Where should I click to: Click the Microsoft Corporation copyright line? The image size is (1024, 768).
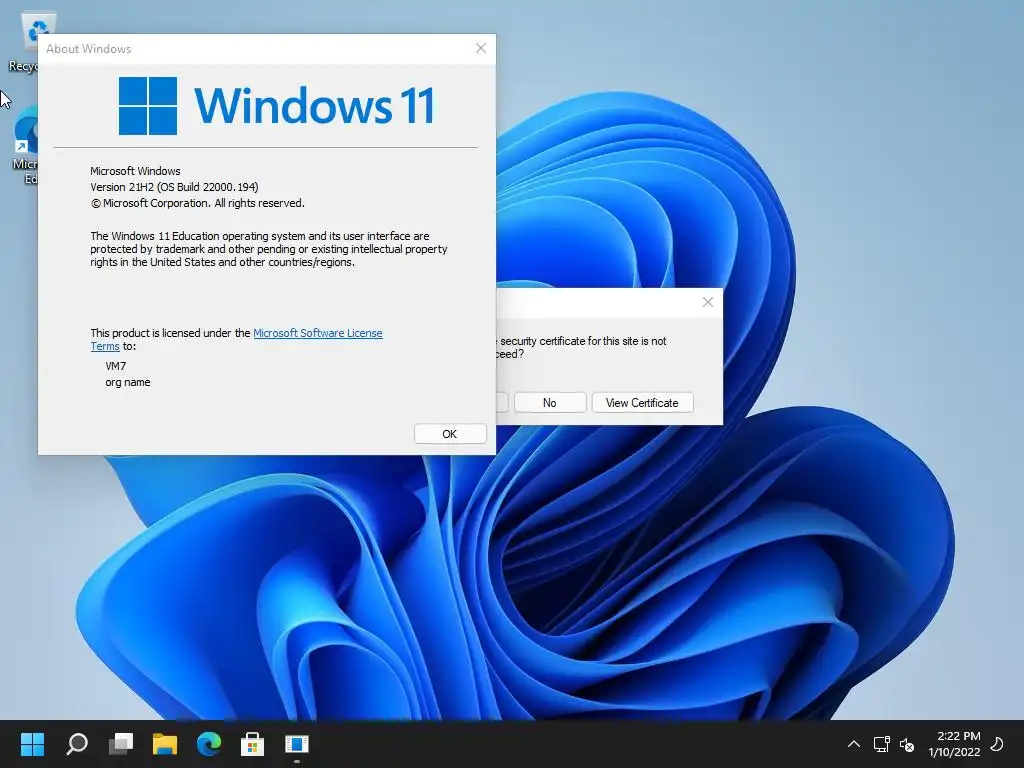[x=197, y=203]
